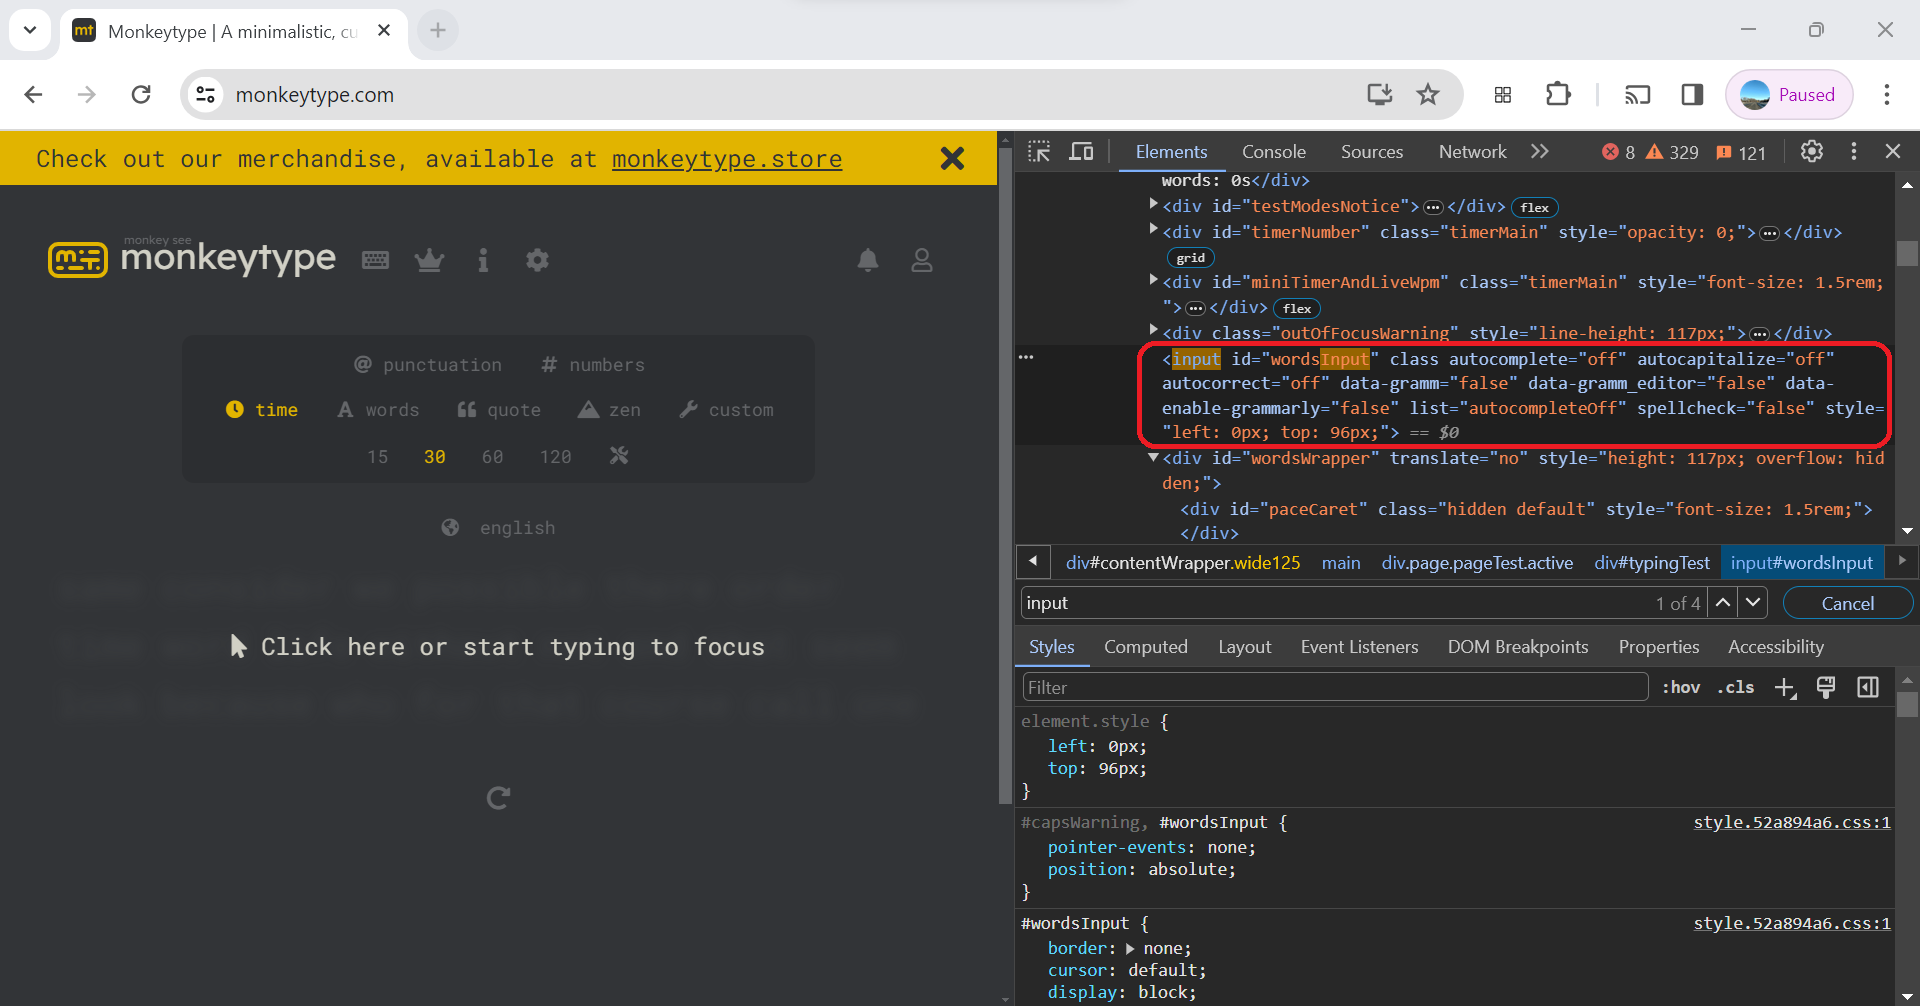Viewport: 1920px width, 1006px height.
Task: Expand the testModesNotice div node
Action: point(1153,204)
